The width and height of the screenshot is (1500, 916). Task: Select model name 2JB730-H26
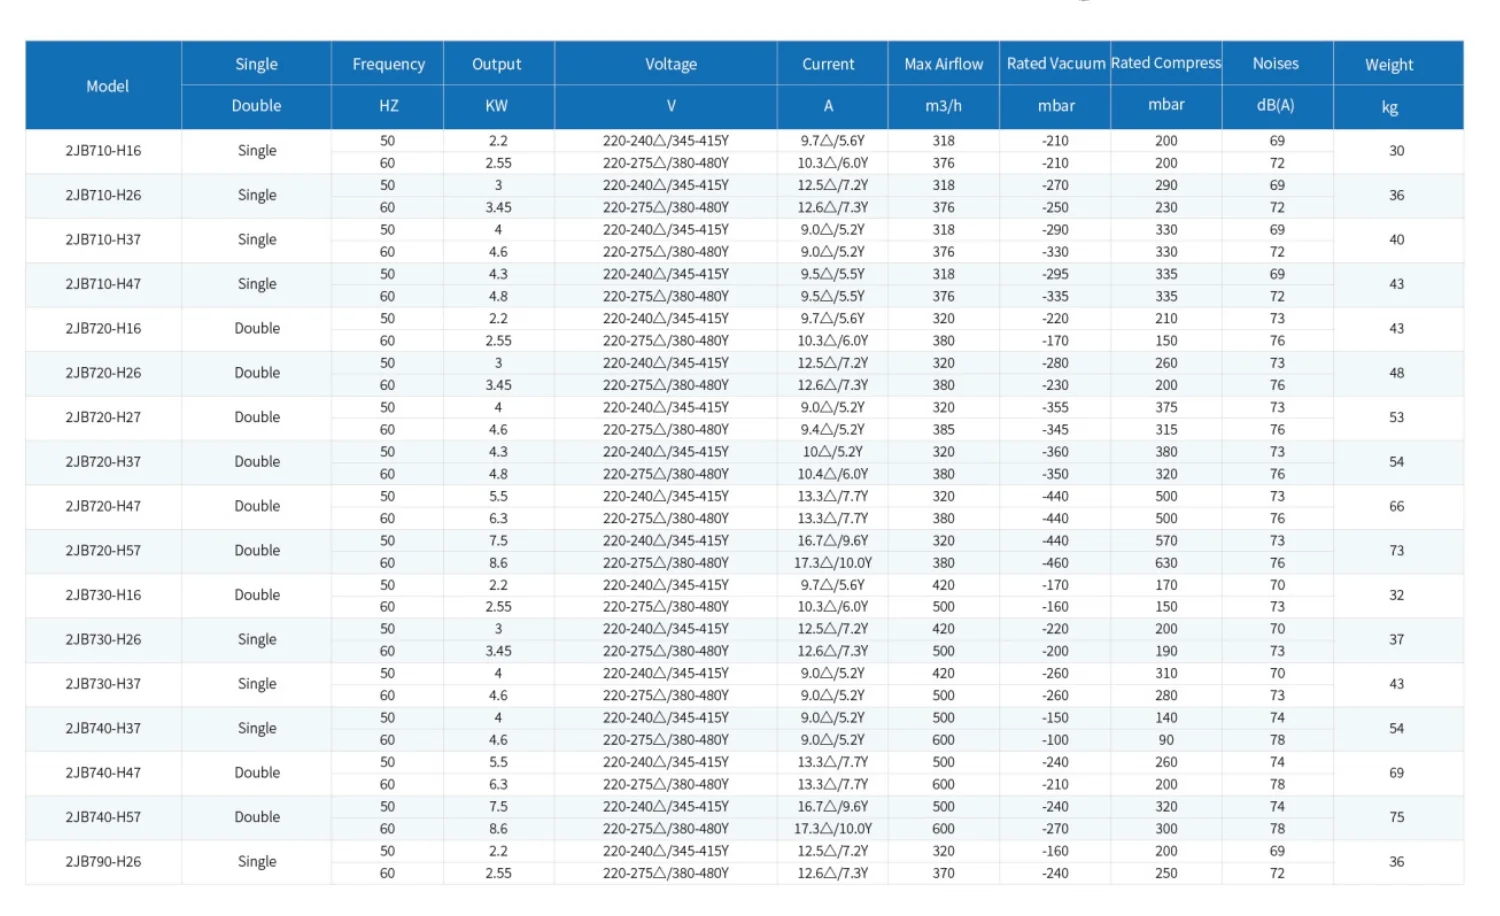103,639
